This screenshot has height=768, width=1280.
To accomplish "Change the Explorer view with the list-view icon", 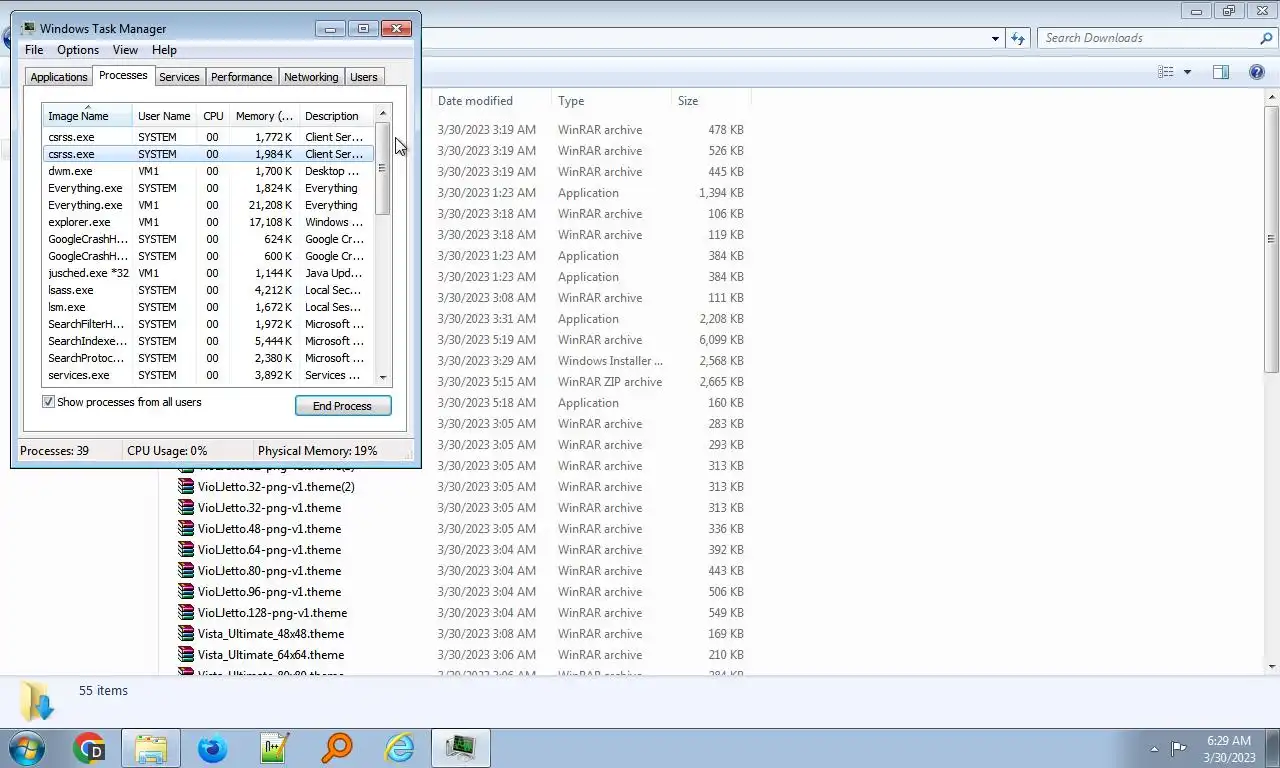I will (x=1166, y=72).
